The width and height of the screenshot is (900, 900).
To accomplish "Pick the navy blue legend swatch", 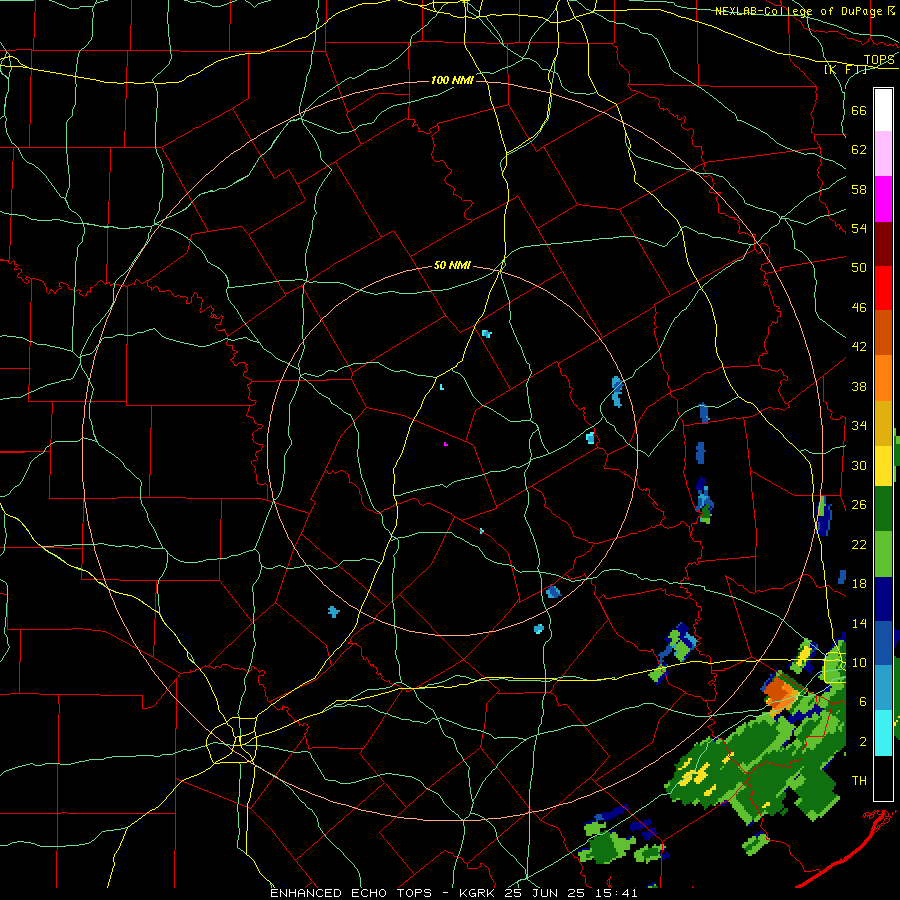I will [883, 599].
